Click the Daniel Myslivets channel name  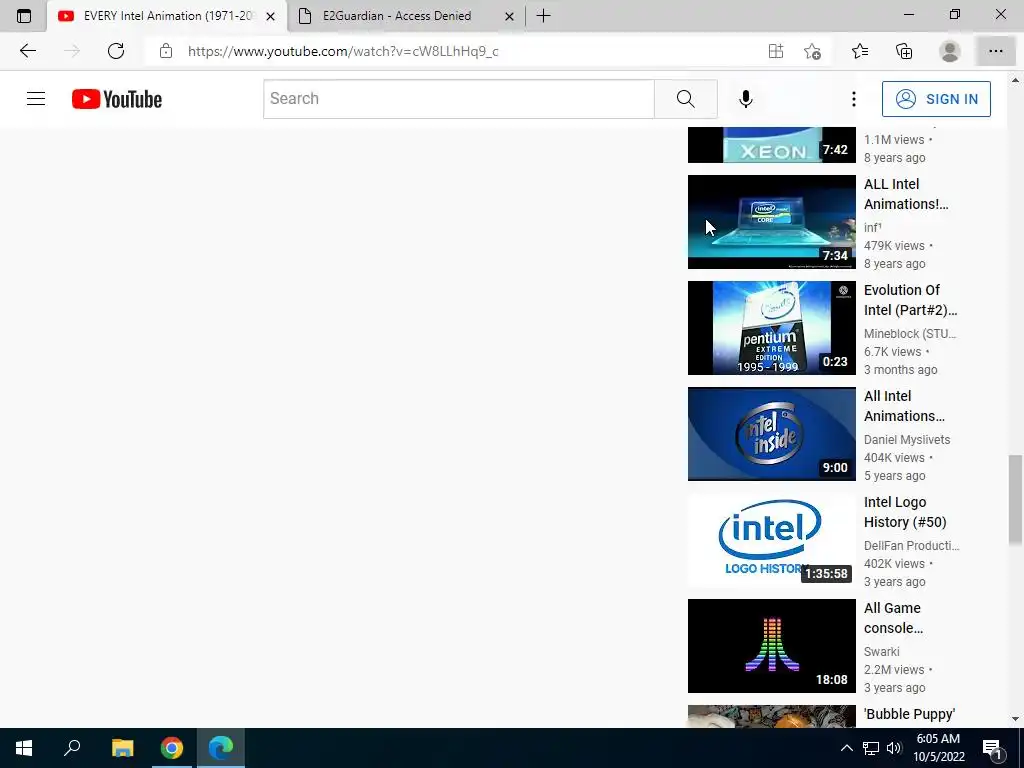pos(906,440)
